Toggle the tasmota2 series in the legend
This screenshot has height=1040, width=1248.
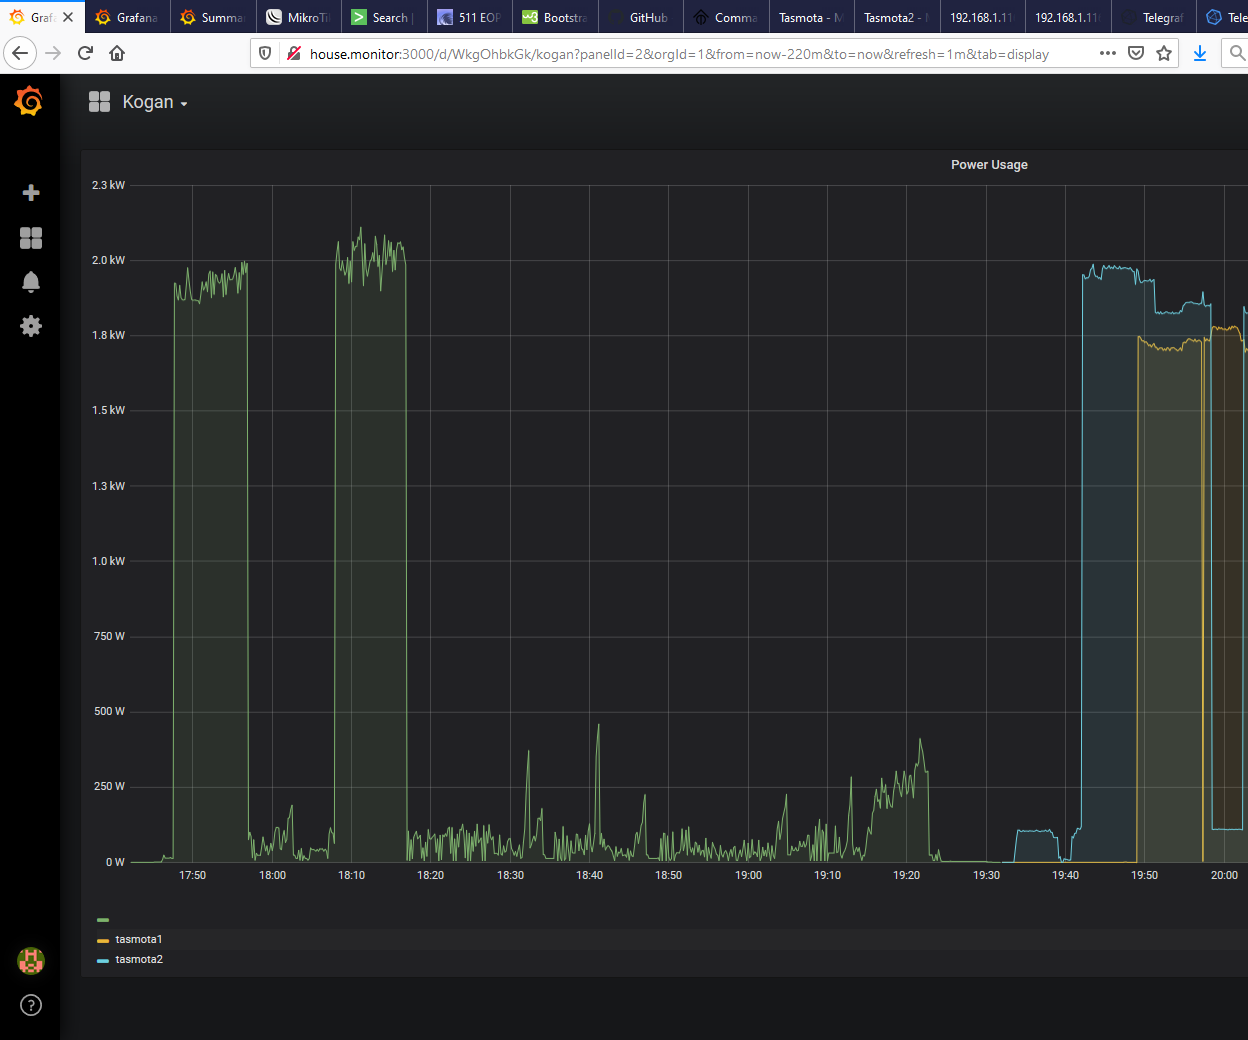click(x=139, y=959)
